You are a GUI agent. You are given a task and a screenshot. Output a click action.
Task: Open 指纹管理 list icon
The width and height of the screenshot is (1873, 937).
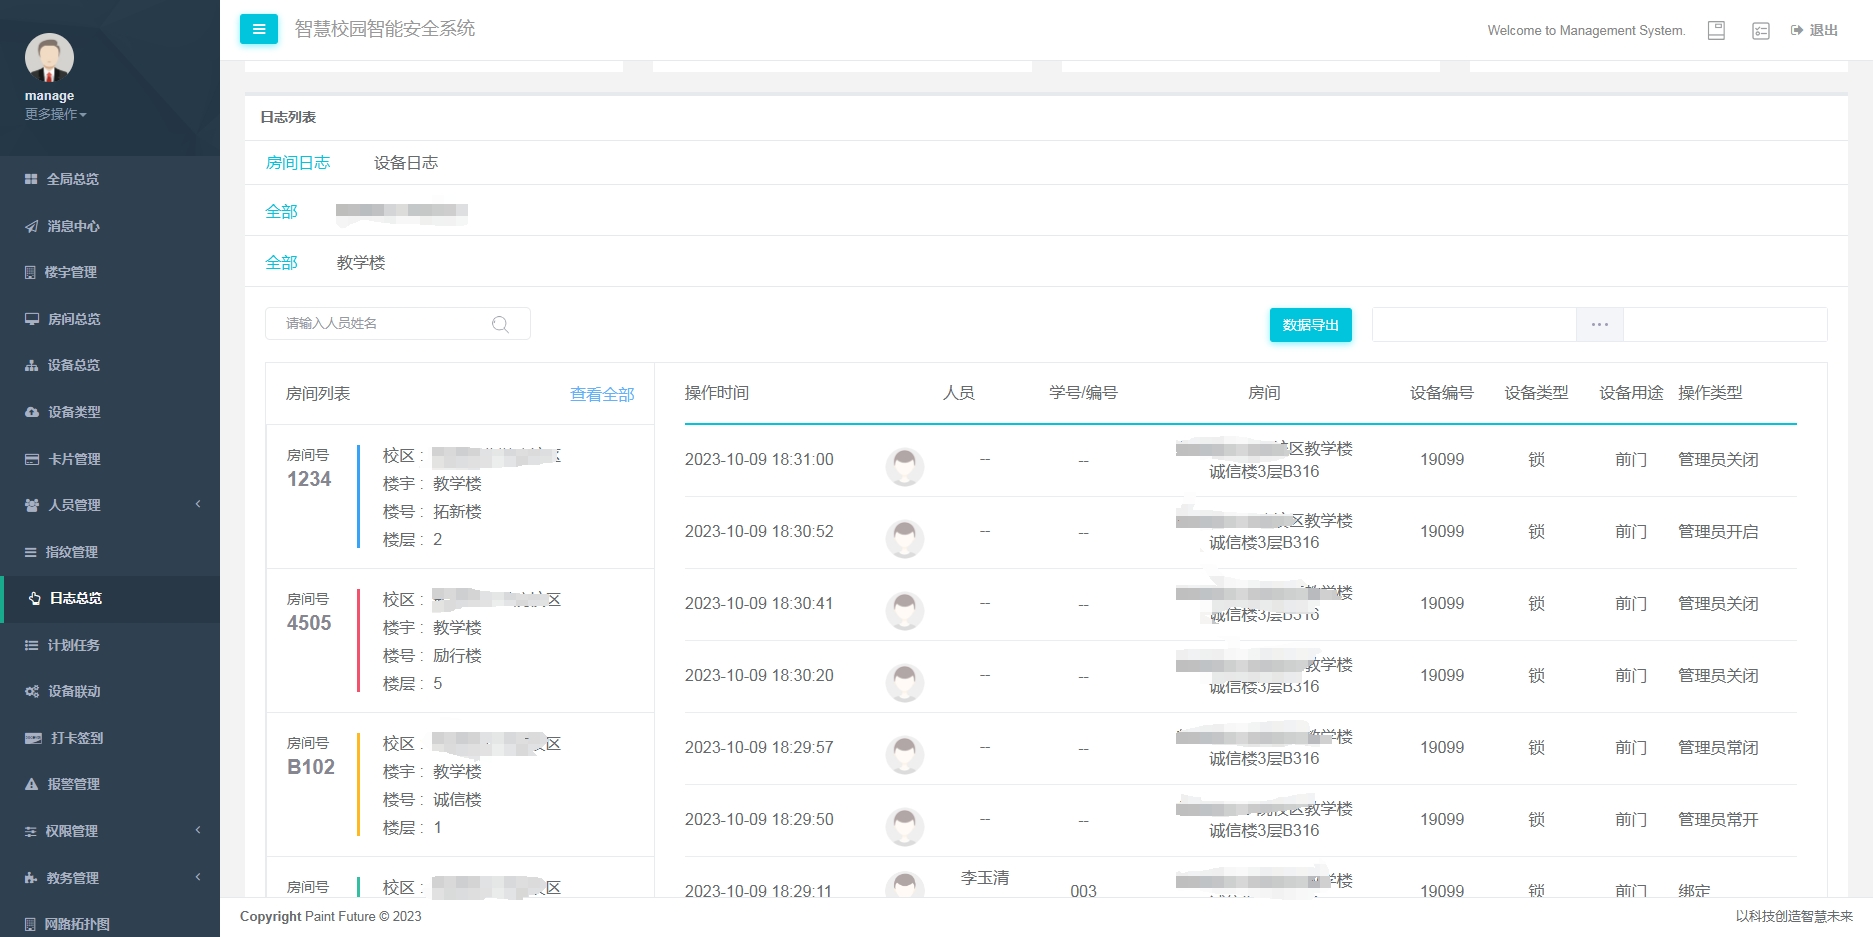point(30,552)
